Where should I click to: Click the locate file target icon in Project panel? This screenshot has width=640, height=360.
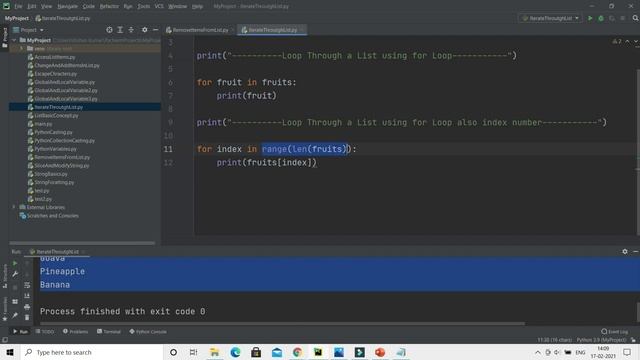109,30
